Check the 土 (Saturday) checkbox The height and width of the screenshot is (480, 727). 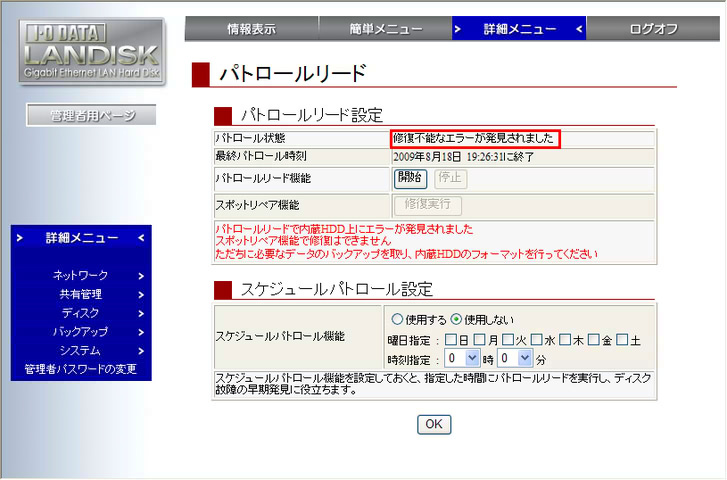tap(622, 340)
